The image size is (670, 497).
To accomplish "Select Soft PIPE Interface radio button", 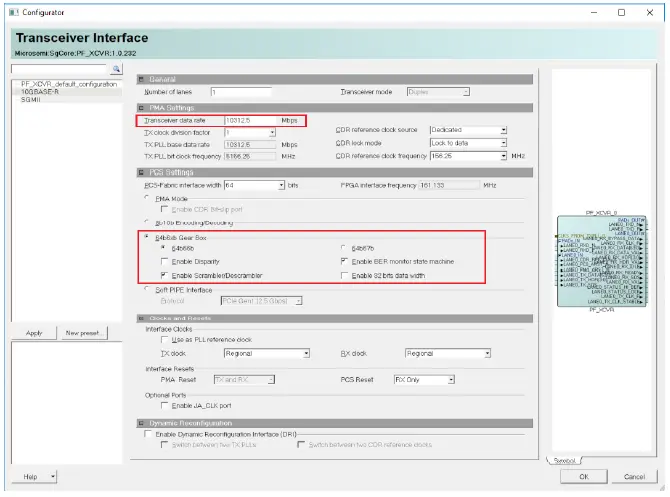I will pyautogui.click(x=147, y=289).
